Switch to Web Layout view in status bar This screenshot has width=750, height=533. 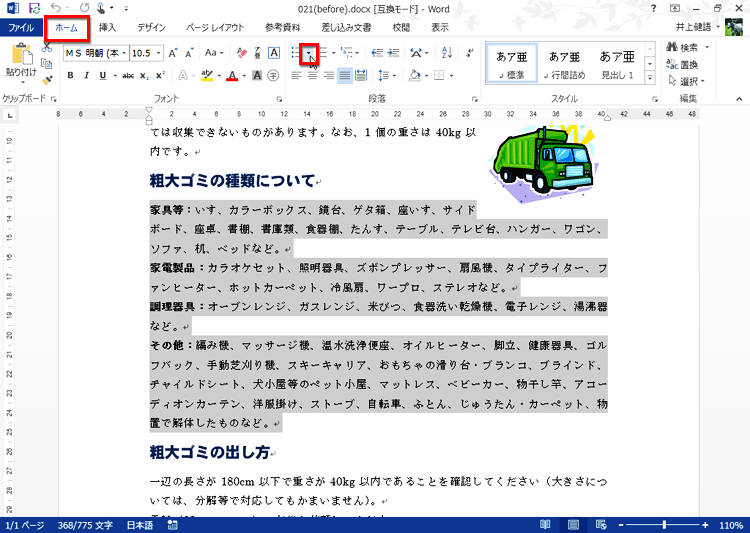[601, 524]
